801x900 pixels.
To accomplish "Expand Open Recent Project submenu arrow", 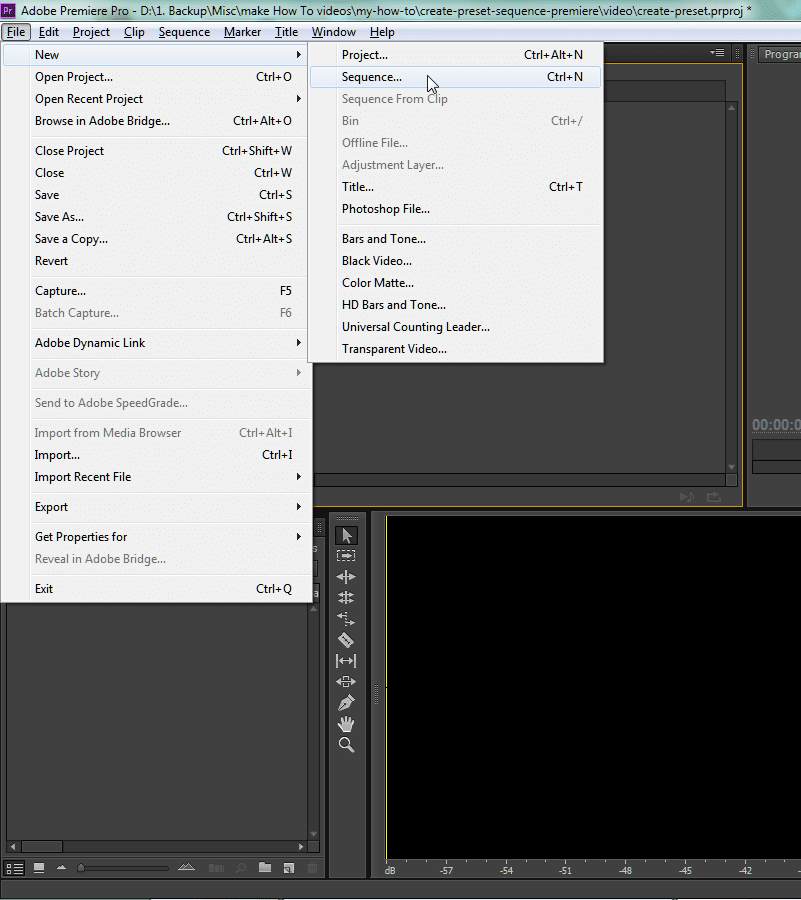I will coord(298,99).
